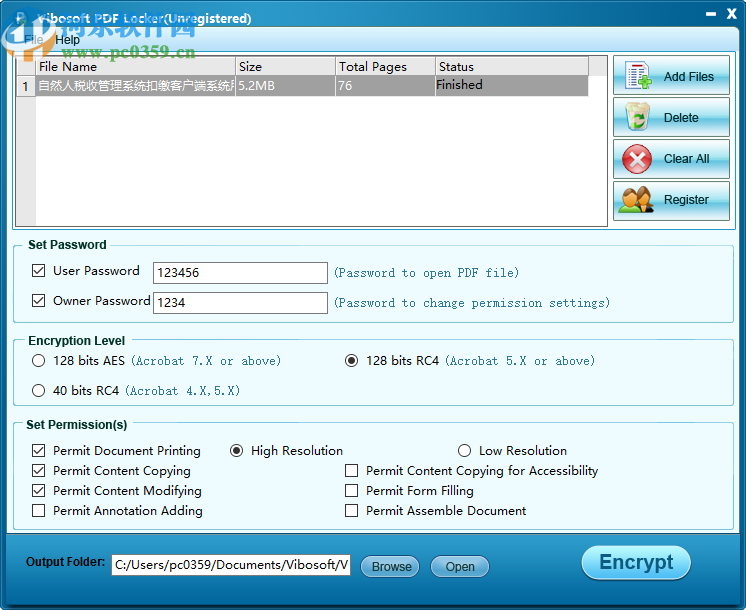Click the Clear All button label

click(x=686, y=158)
